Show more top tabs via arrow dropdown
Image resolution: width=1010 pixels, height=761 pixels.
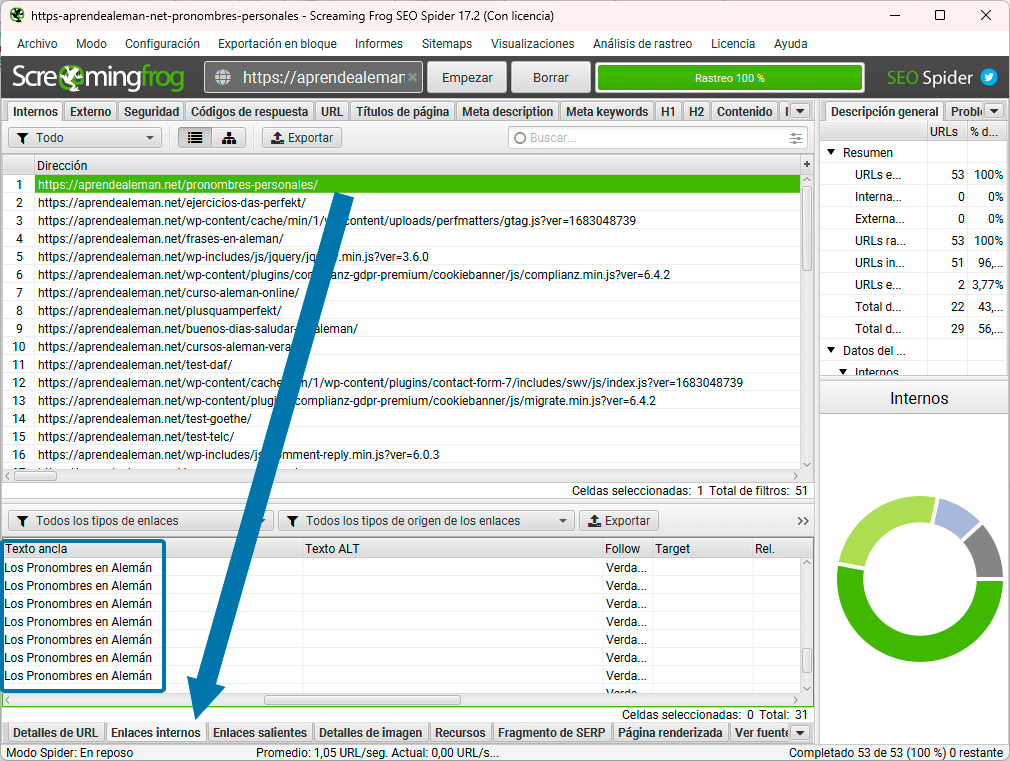[x=800, y=111]
